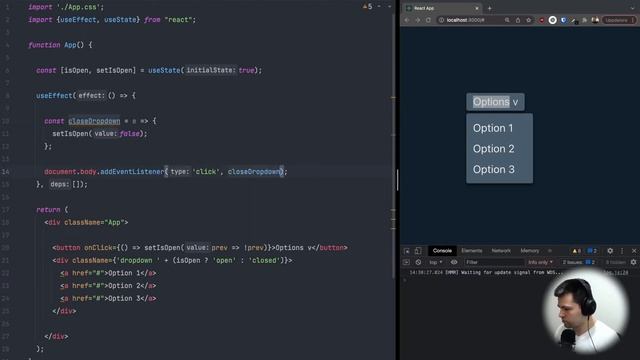Open DevTools settings gear
Viewport: 640px width, 360px height.
610,251
